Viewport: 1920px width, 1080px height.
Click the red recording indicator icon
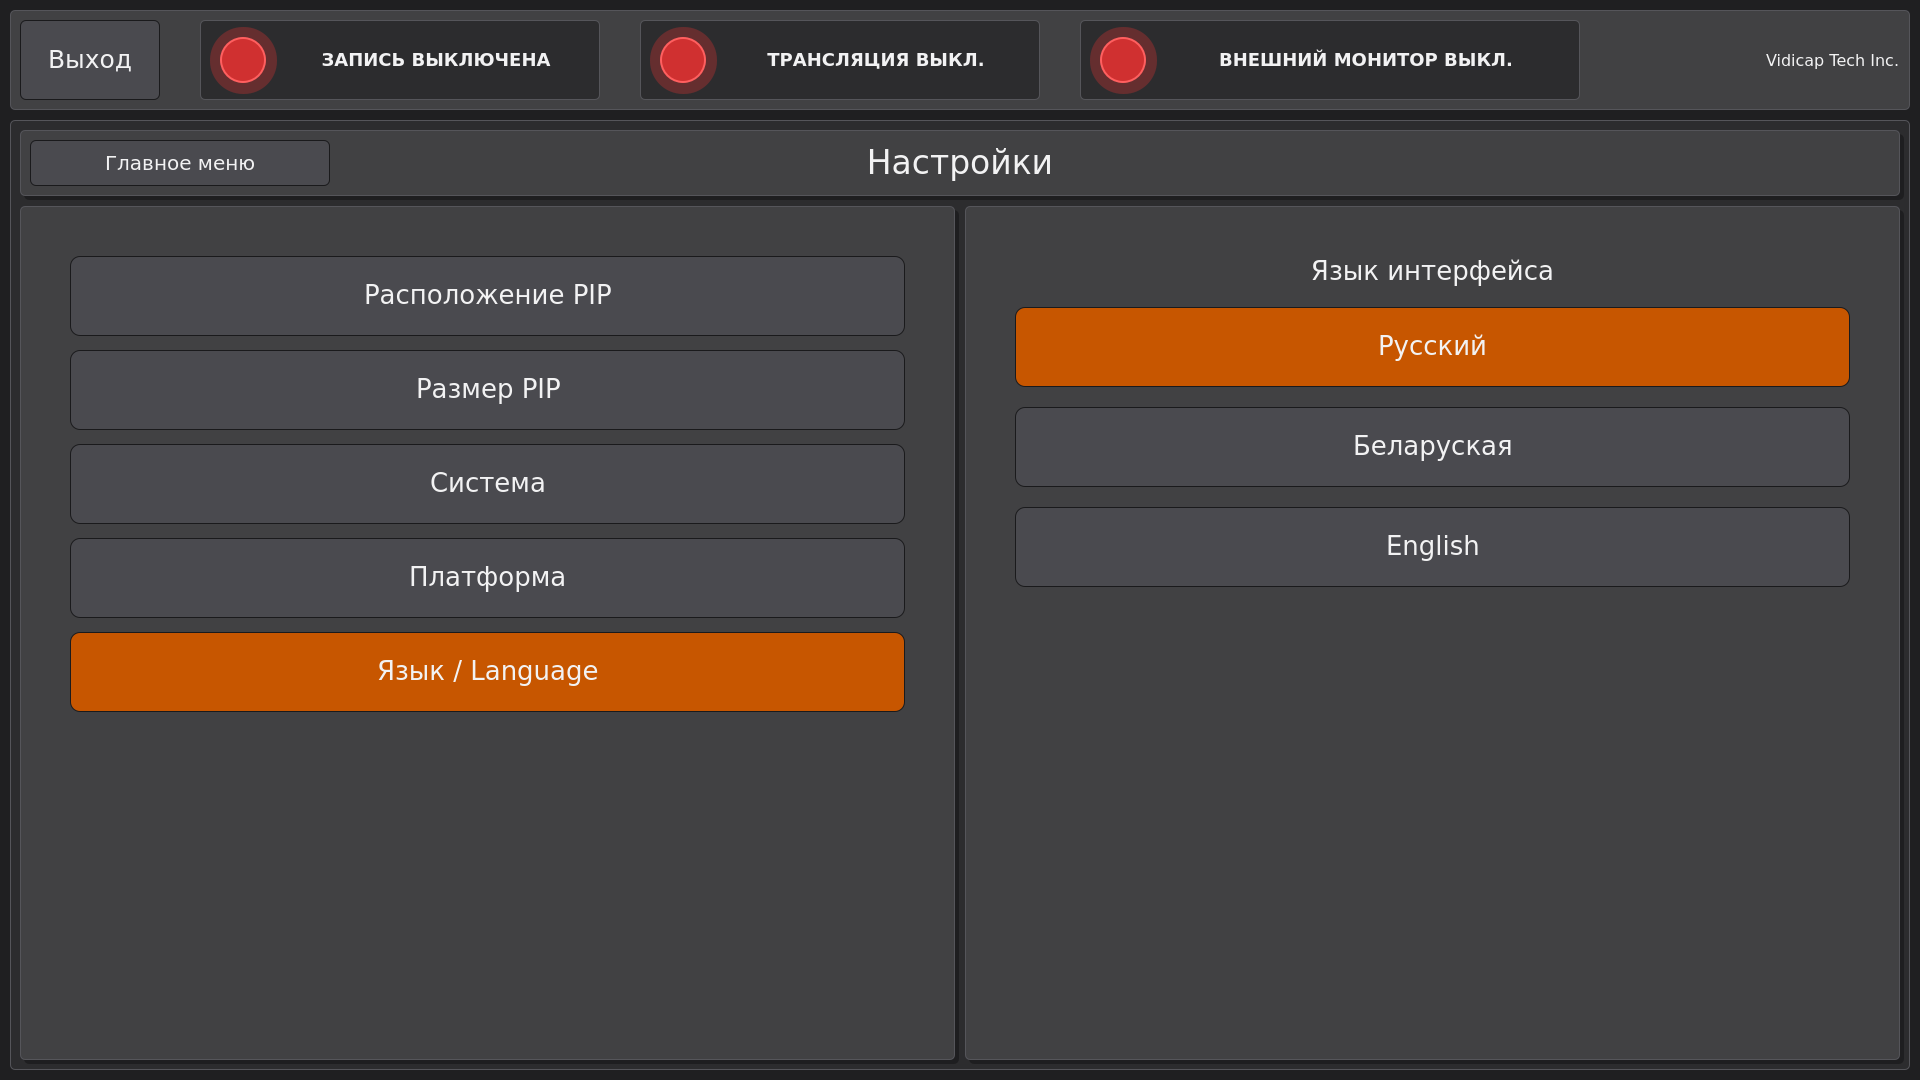(x=243, y=60)
